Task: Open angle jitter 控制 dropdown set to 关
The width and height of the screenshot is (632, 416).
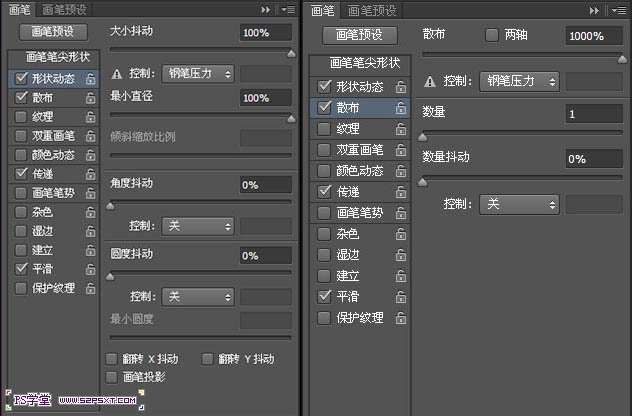Action: [x=198, y=226]
